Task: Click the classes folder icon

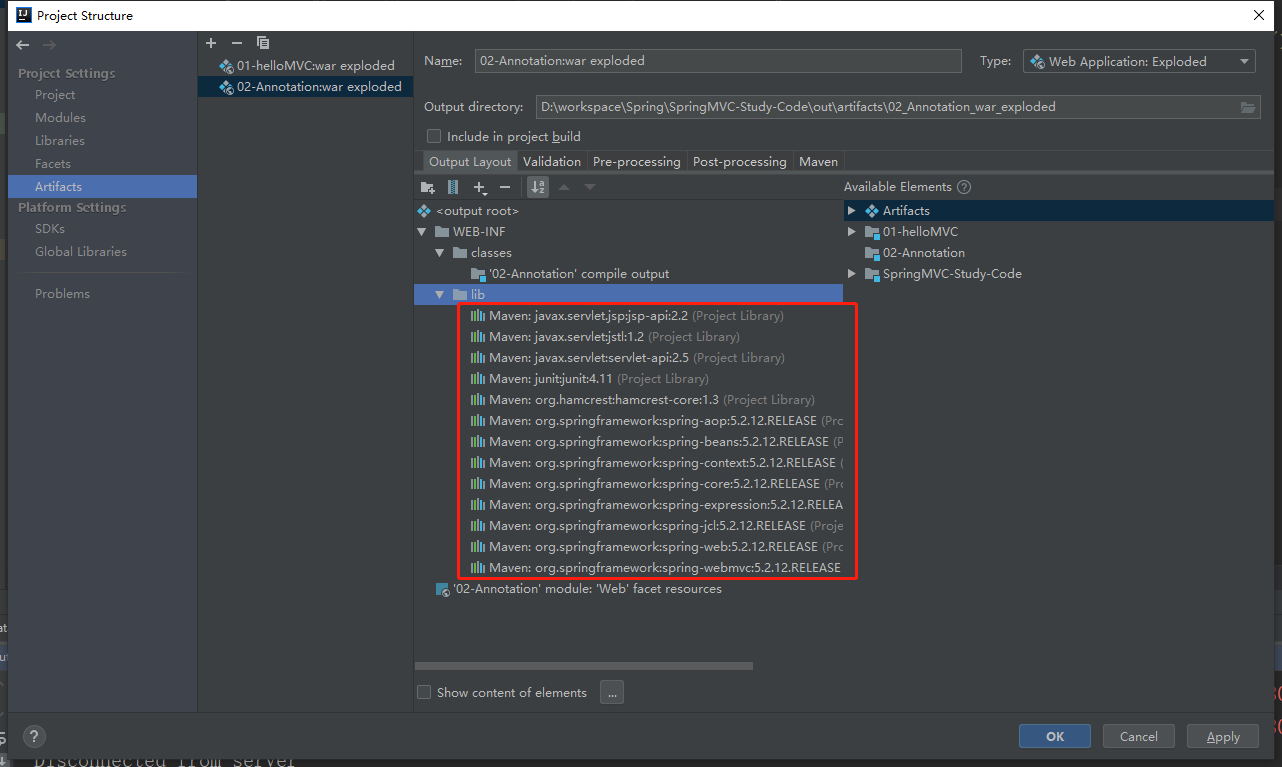Action: (x=460, y=253)
